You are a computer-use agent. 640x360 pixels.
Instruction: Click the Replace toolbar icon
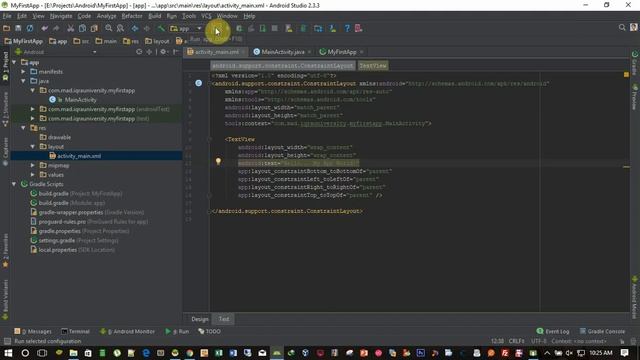coord(120,28)
